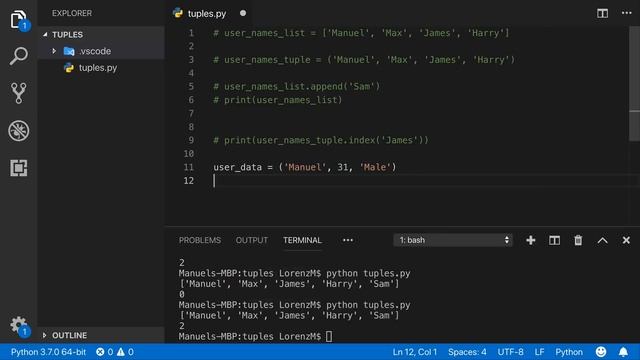640x360 pixels.
Task: Switch to the OUTPUT tab
Action: (252, 240)
